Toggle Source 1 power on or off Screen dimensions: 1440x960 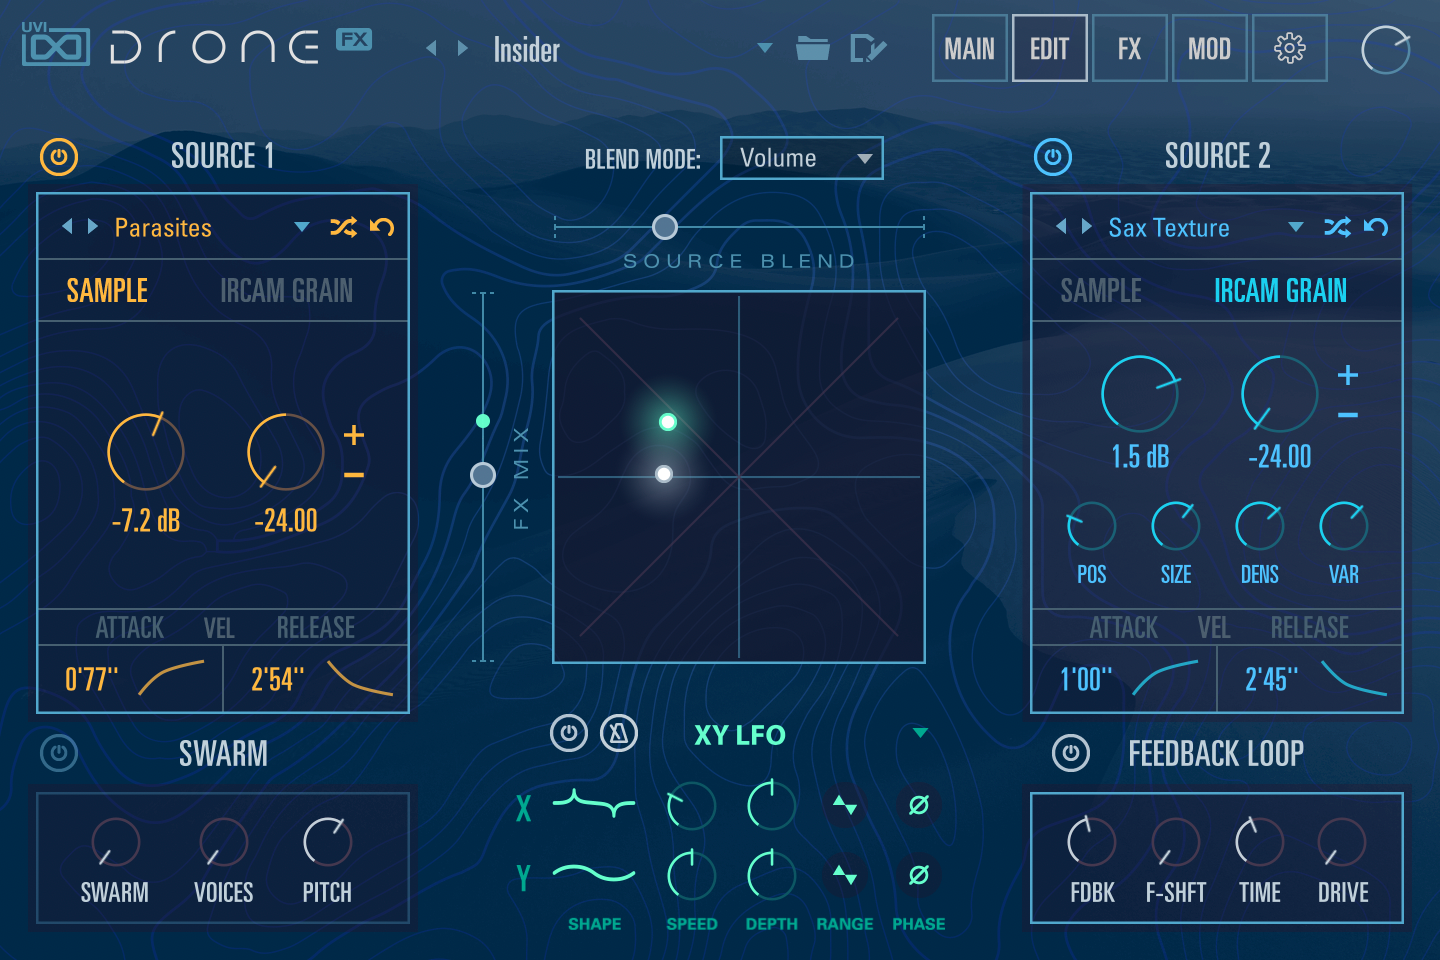point(58,156)
